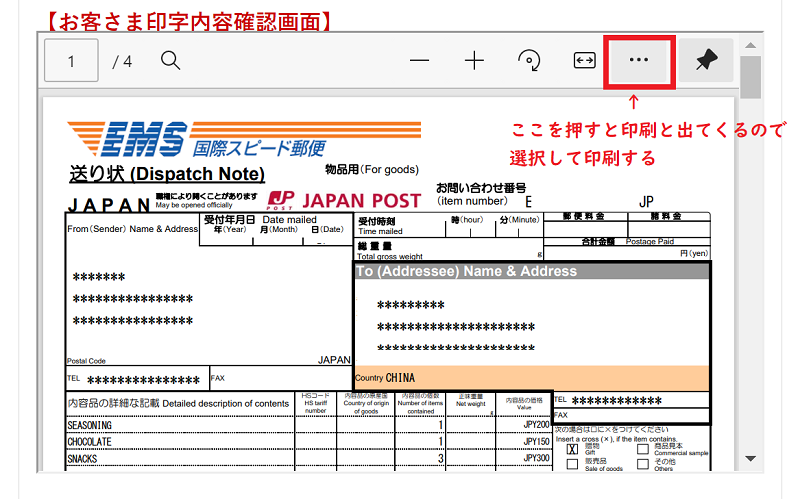Click the quantity 3 in SNACKS row
800x499 pixels.
coord(440,459)
